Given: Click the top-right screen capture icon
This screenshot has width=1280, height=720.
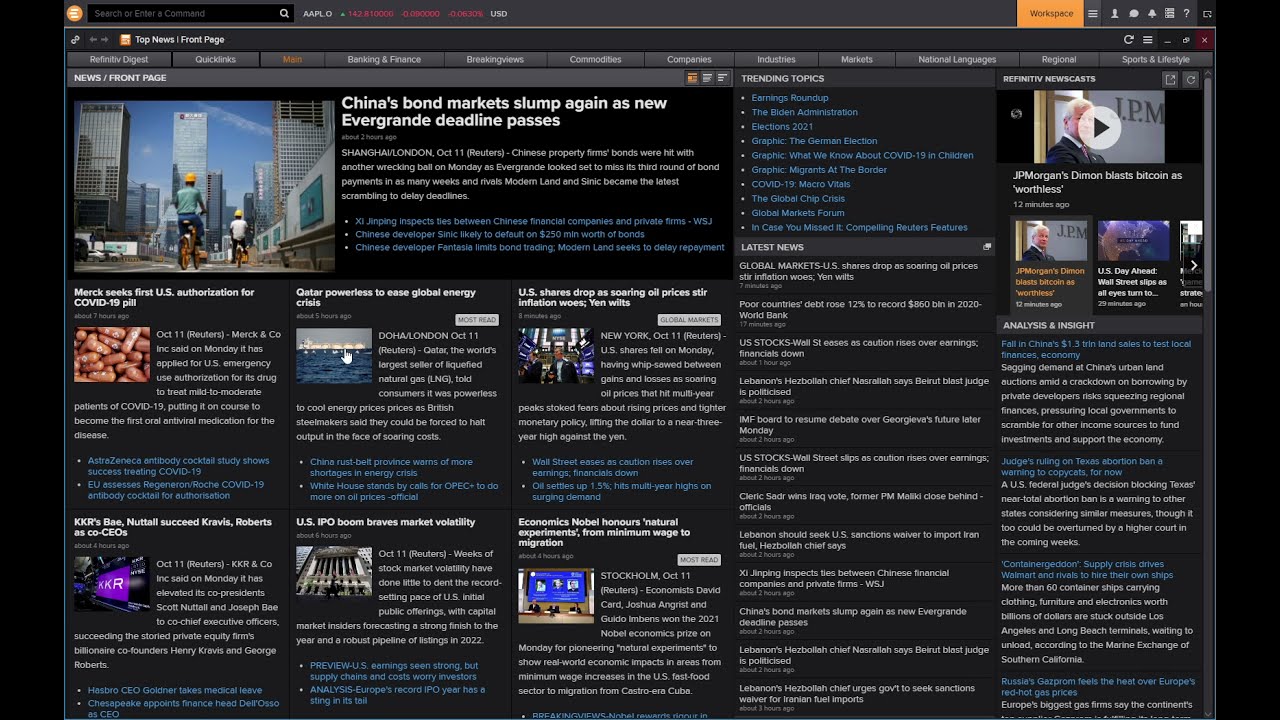Looking at the screenshot, I should point(1208,14).
